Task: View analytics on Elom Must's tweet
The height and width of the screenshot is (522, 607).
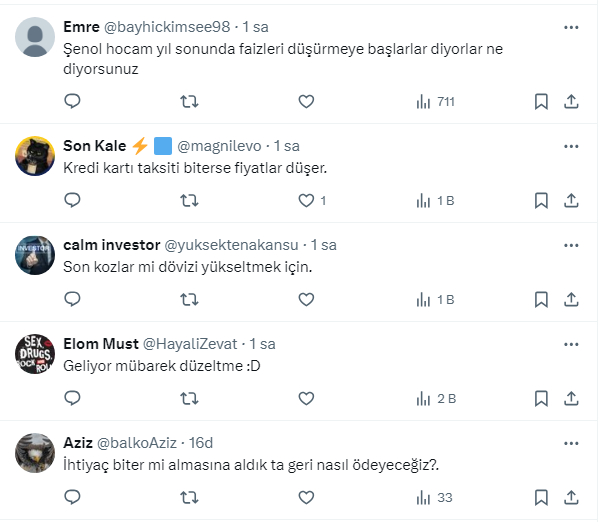Action: 435,398
